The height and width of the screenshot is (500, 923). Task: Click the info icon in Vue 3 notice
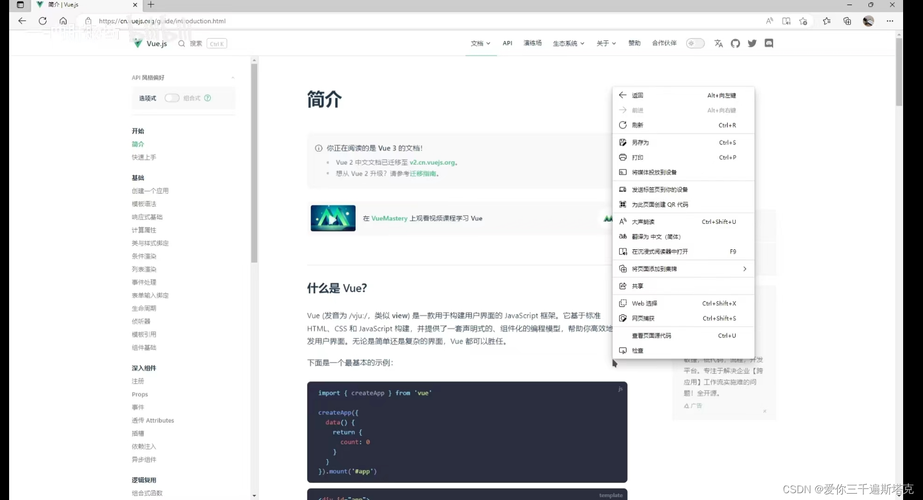318,148
